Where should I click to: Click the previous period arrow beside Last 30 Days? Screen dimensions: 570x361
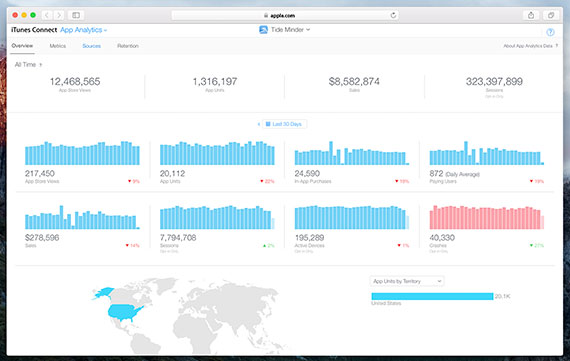(x=258, y=124)
